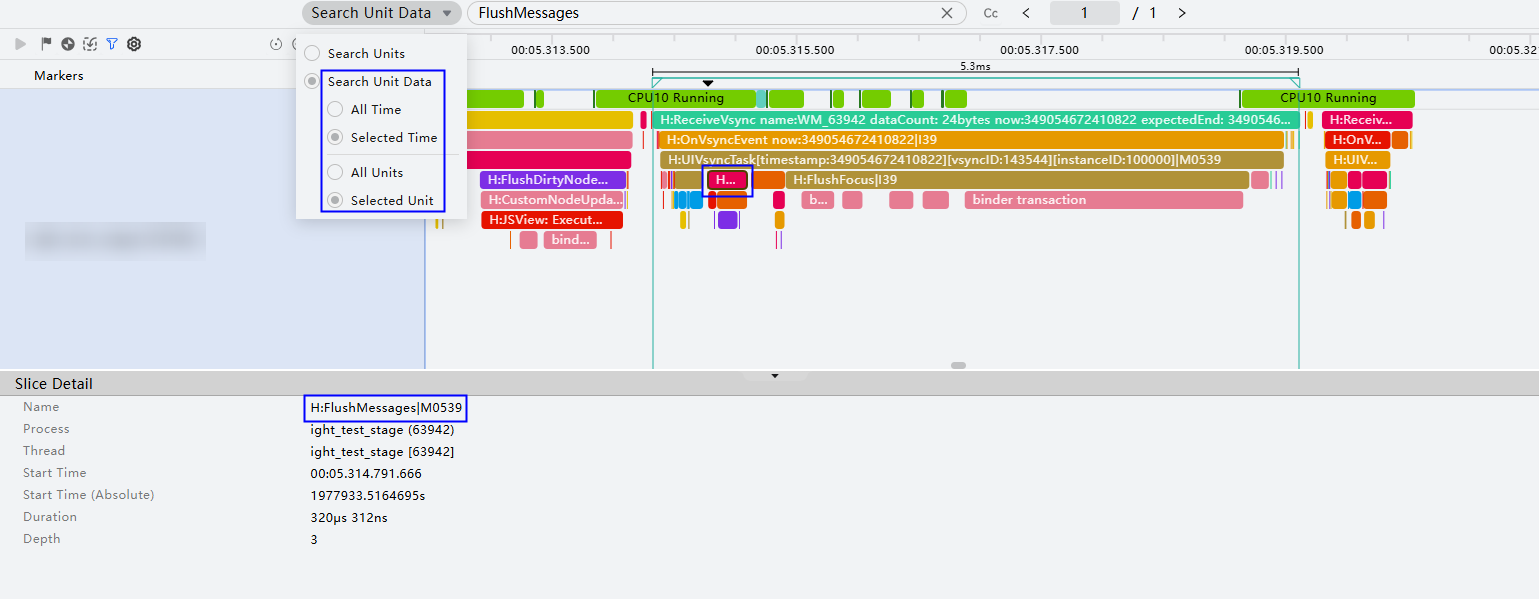1539x599 pixels.
Task: Select the highlighted pink 'H...' FlushMessages slice
Action: pyautogui.click(x=727, y=180)
